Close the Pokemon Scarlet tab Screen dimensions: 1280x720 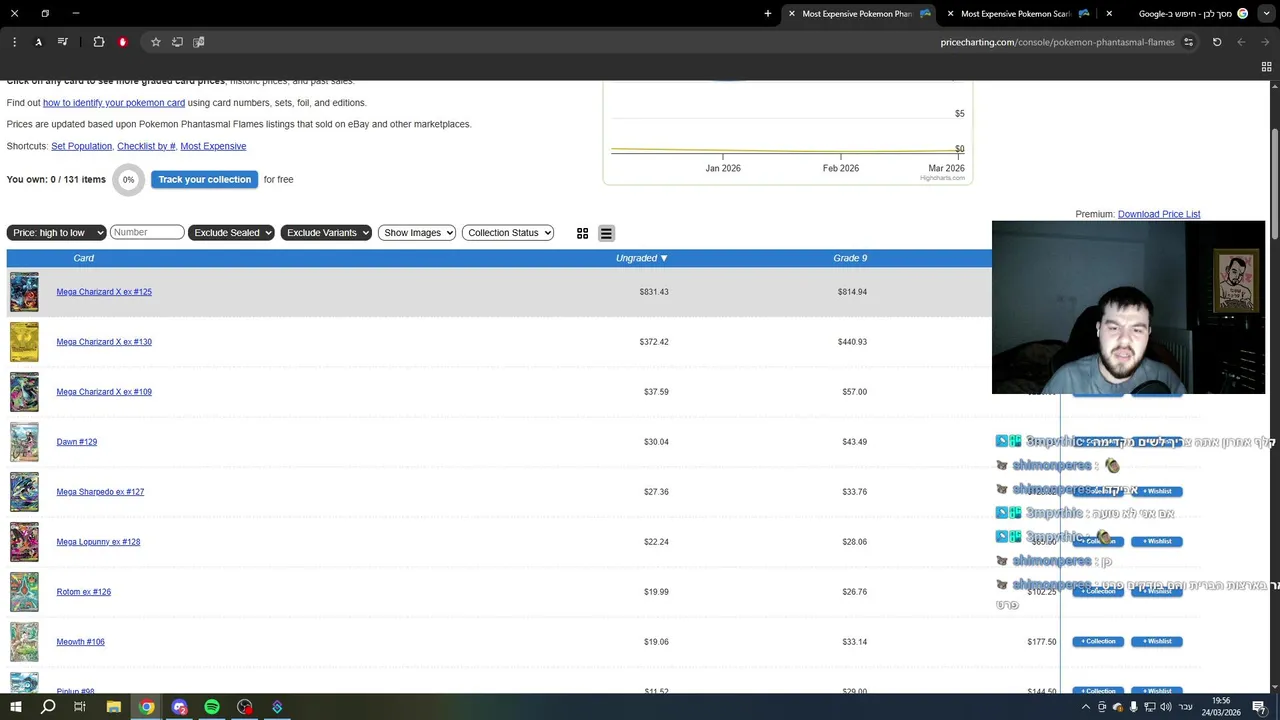(x=950, y=14)
